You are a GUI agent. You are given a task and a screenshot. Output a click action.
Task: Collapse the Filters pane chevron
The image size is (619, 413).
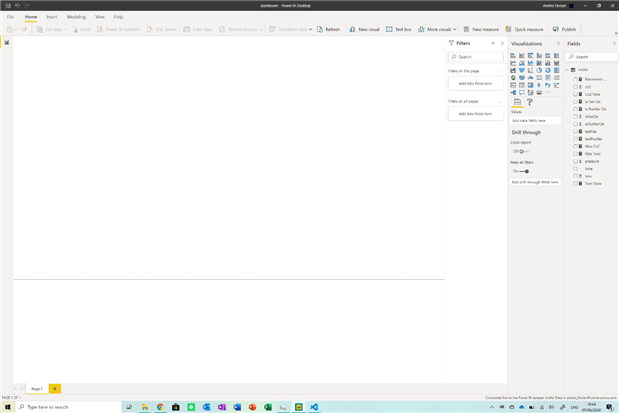(x=502, y=43)
